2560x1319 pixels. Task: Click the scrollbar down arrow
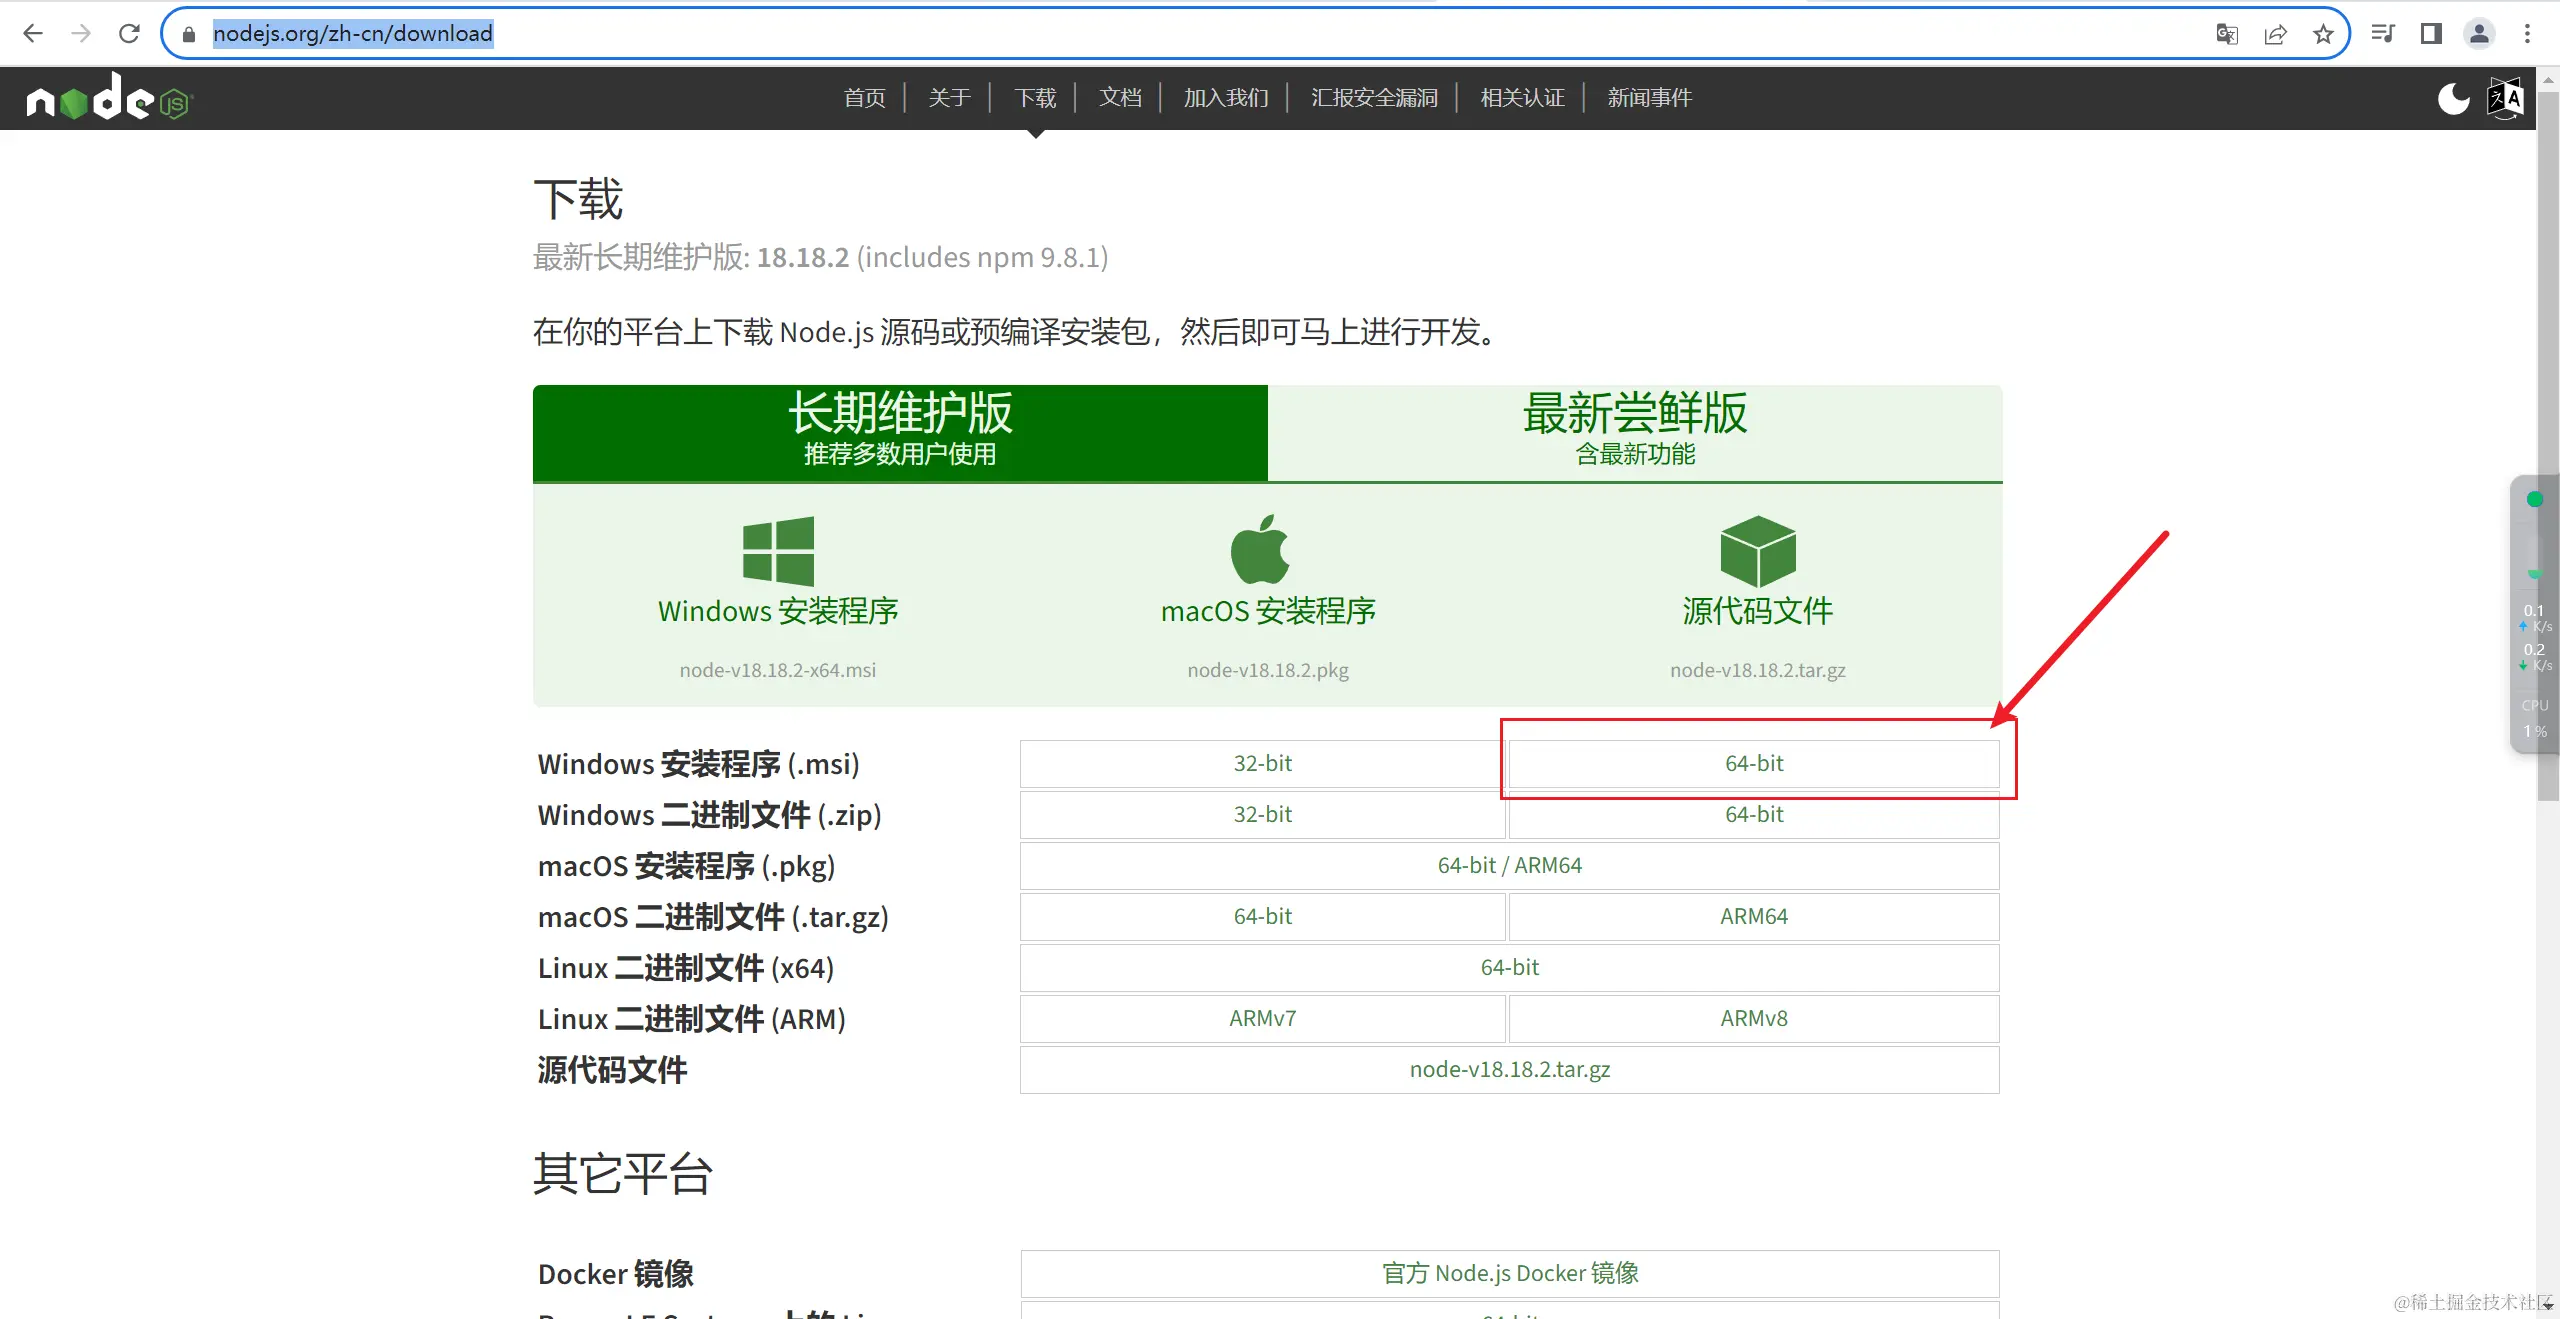tap(2548, 1306)
